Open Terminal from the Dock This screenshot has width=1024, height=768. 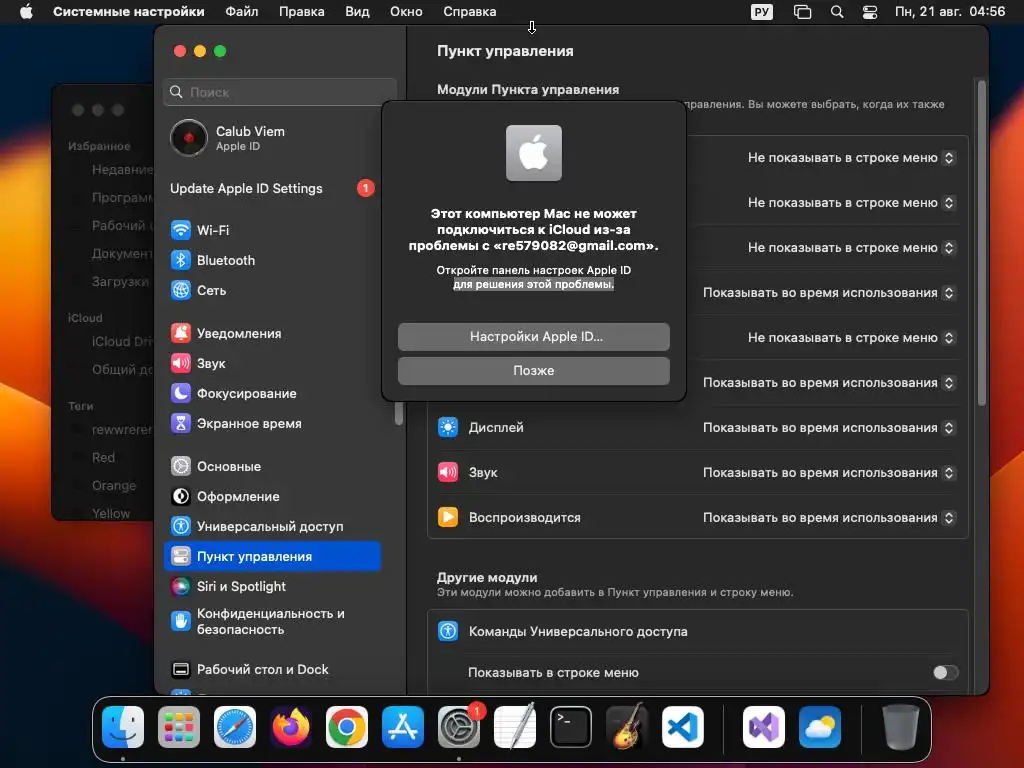click(571, 727)
